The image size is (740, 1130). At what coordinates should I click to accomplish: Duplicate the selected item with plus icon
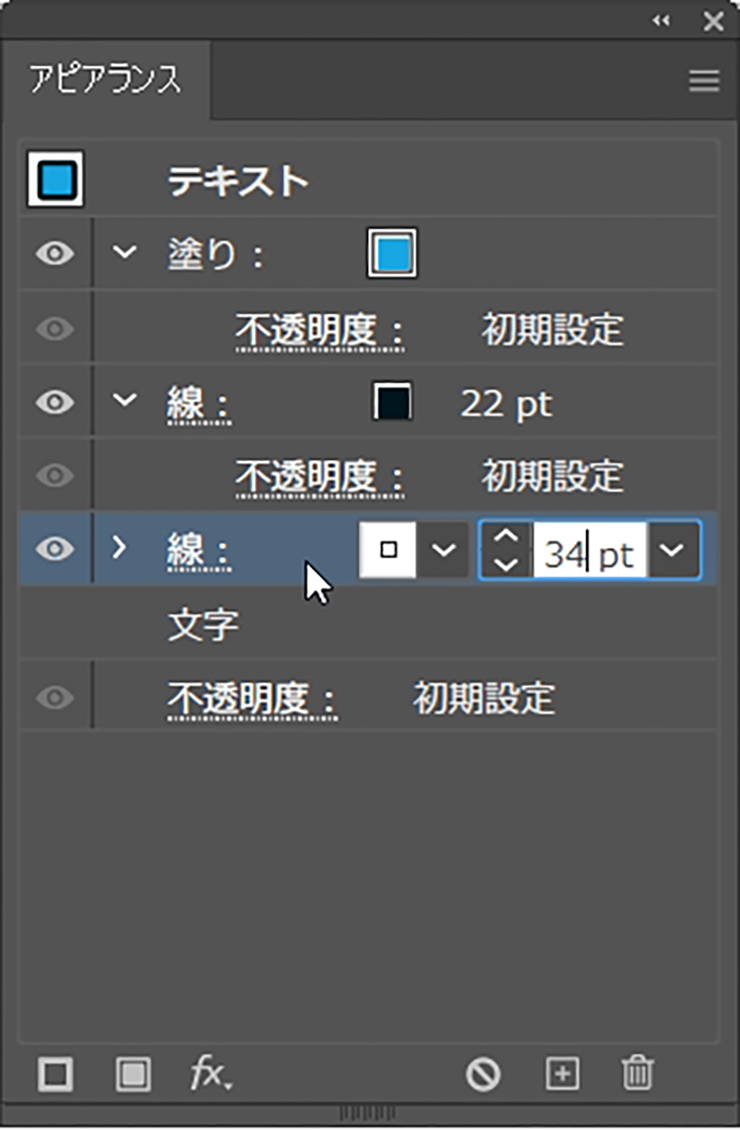[561, 1075]
